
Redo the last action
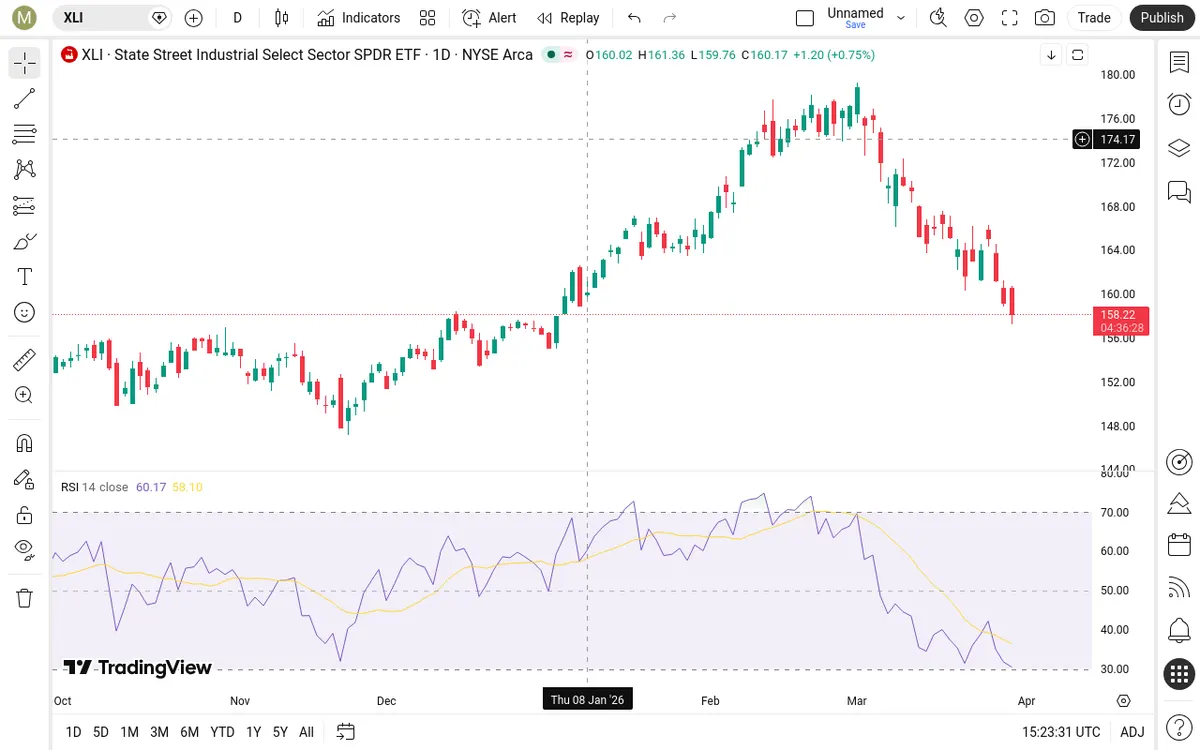tap(670, 18)
